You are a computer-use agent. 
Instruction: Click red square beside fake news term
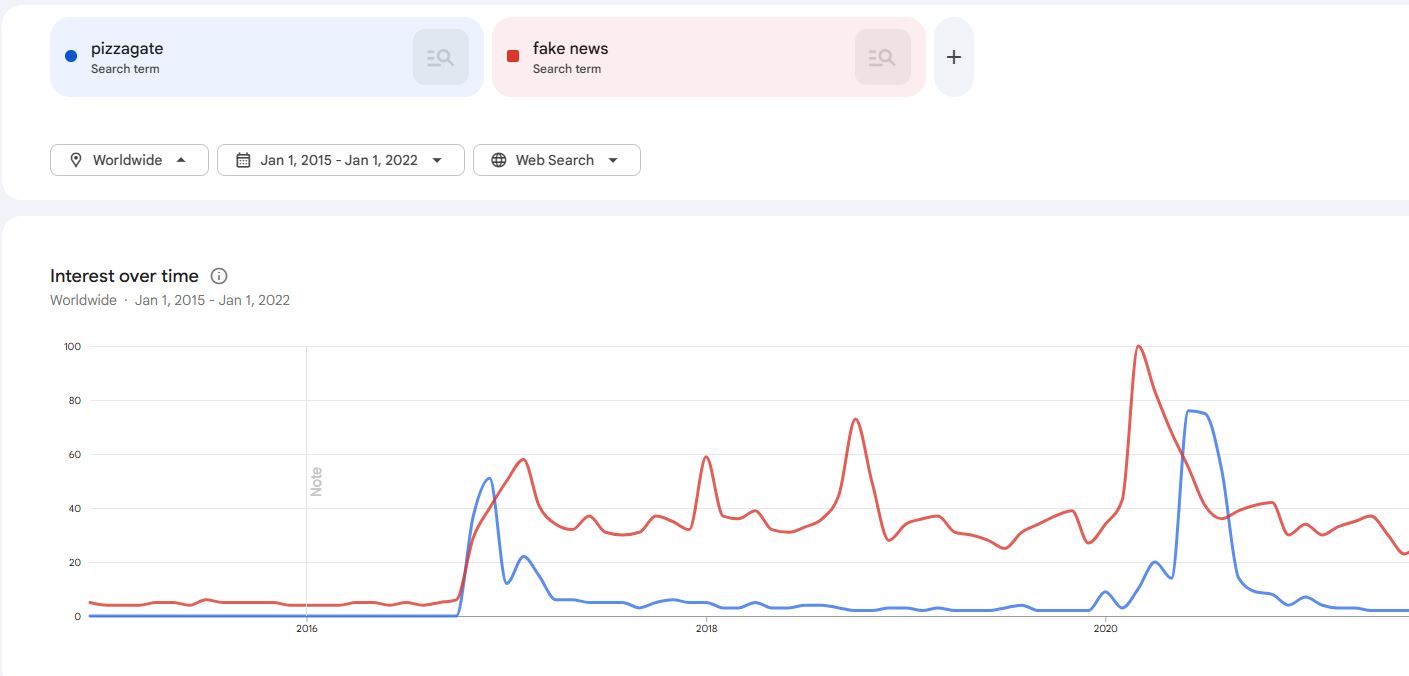pyautogui.click(x=513, y=56)
